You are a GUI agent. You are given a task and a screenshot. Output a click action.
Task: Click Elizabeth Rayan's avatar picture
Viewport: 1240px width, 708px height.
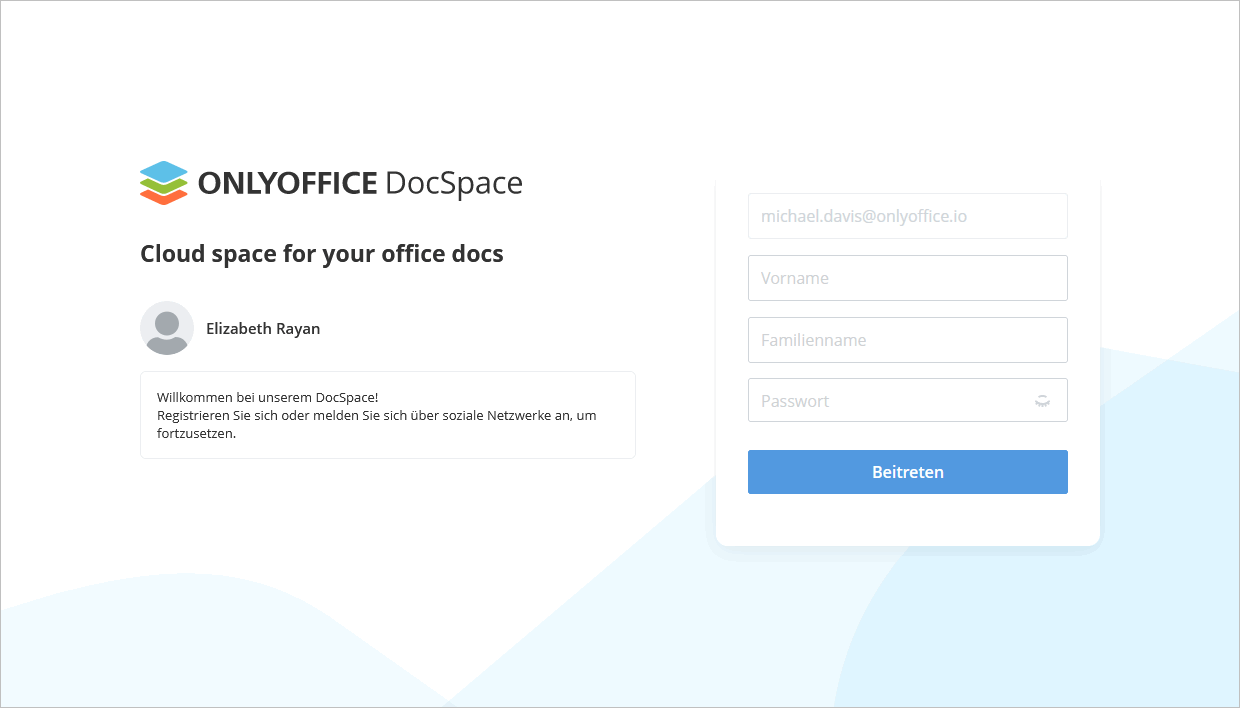(x=167, y=328)
